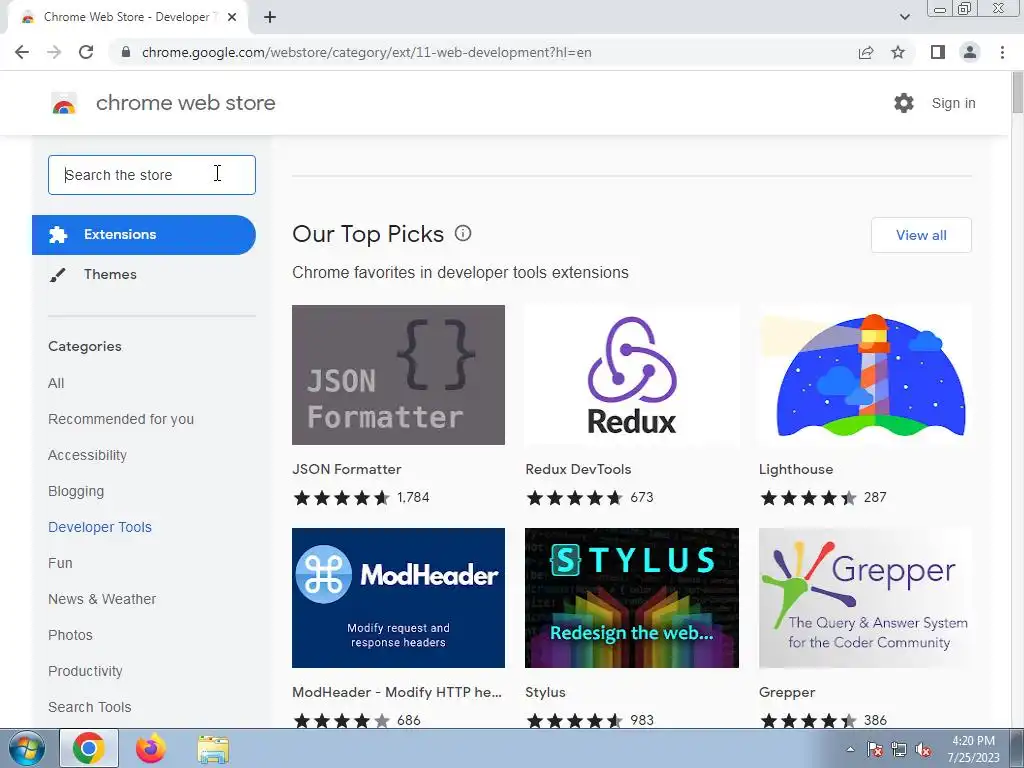Open the Grepper extension thumbnail
Screen dimensions: 1024x768
tap(865, 598)
